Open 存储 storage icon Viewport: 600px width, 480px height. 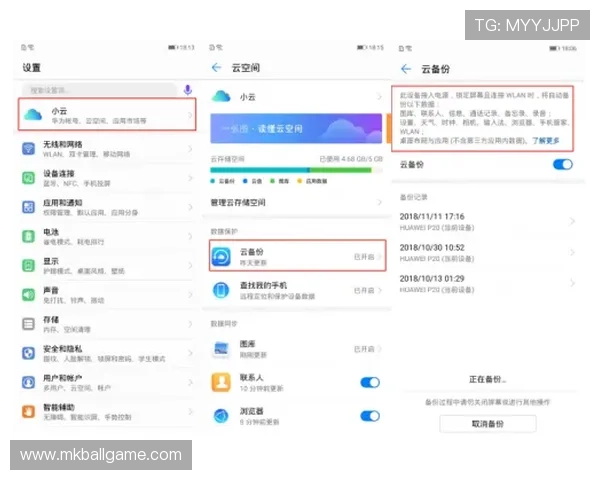point(28,324)
